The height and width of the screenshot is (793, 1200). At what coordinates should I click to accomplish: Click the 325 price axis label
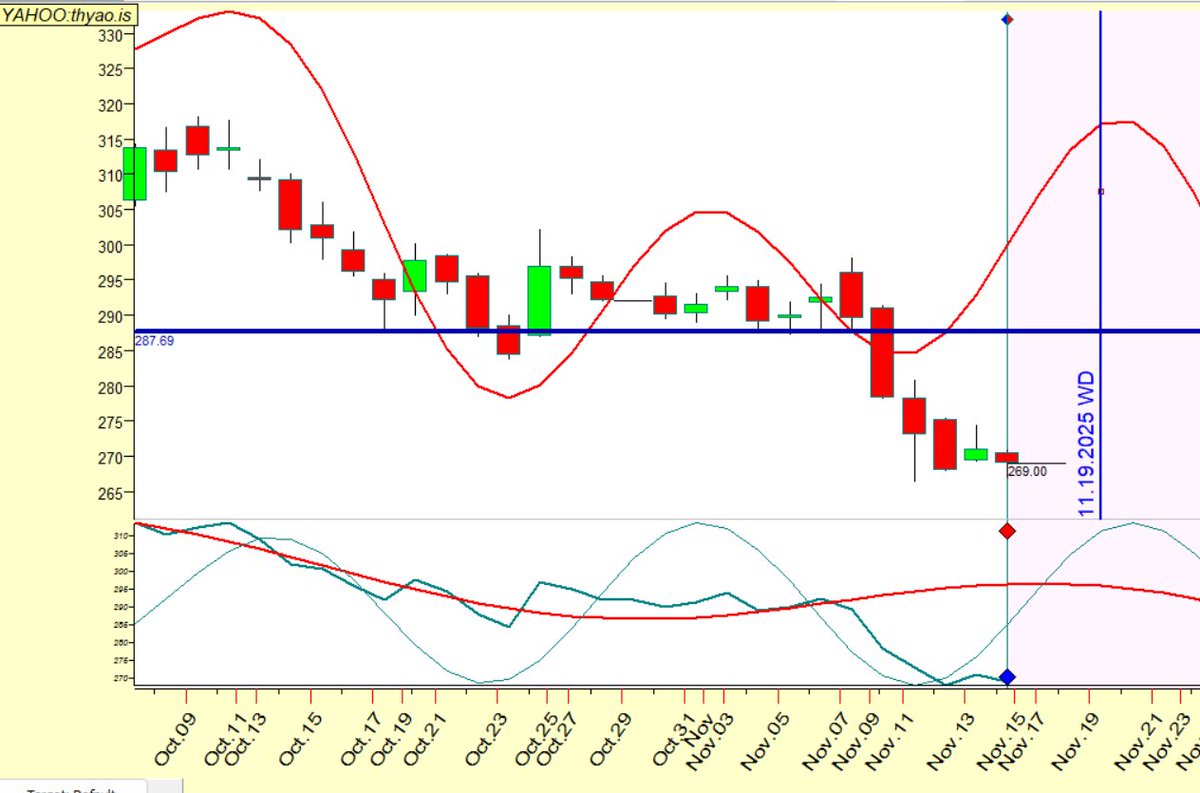tap(108, 70)
